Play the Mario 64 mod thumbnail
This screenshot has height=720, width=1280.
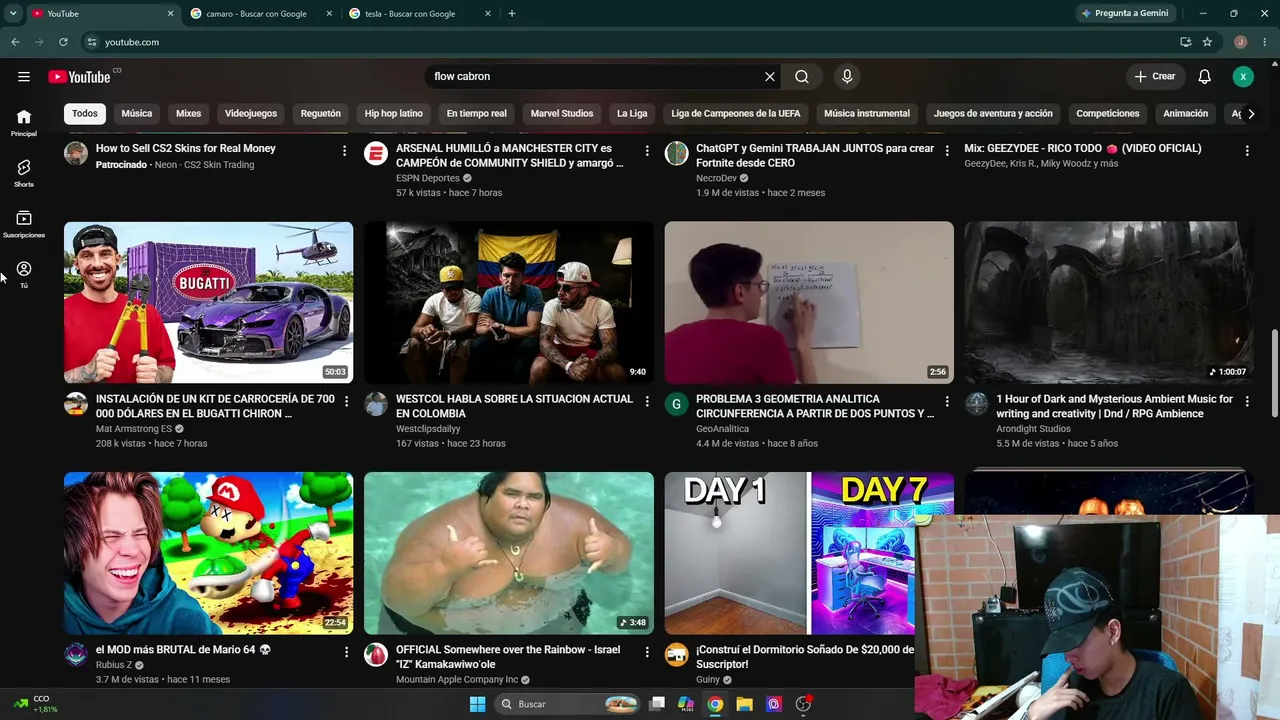tap(208, 553)
